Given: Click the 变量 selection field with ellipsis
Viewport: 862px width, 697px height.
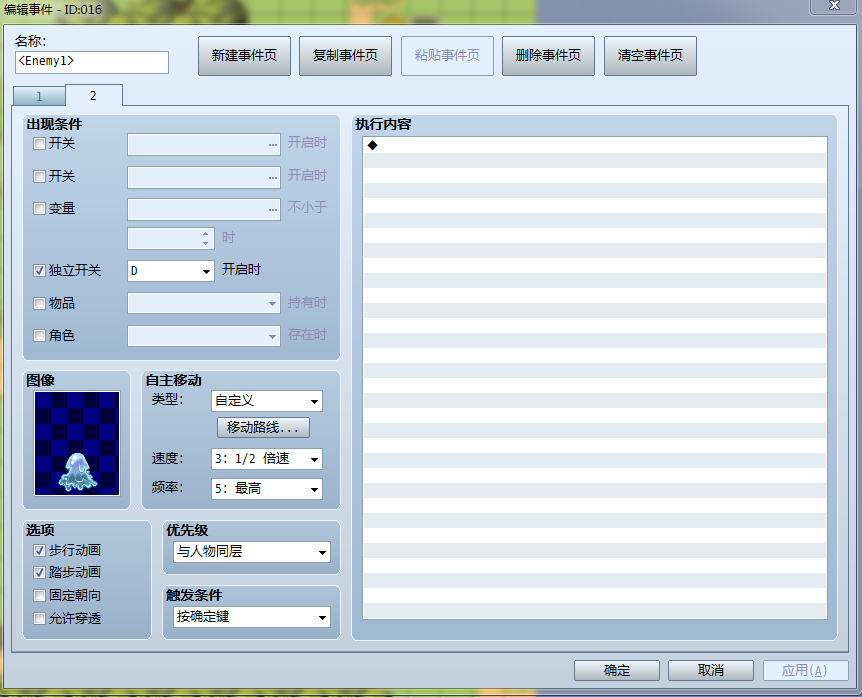Looking at the screenshot, I should click(x=204, y=209).
